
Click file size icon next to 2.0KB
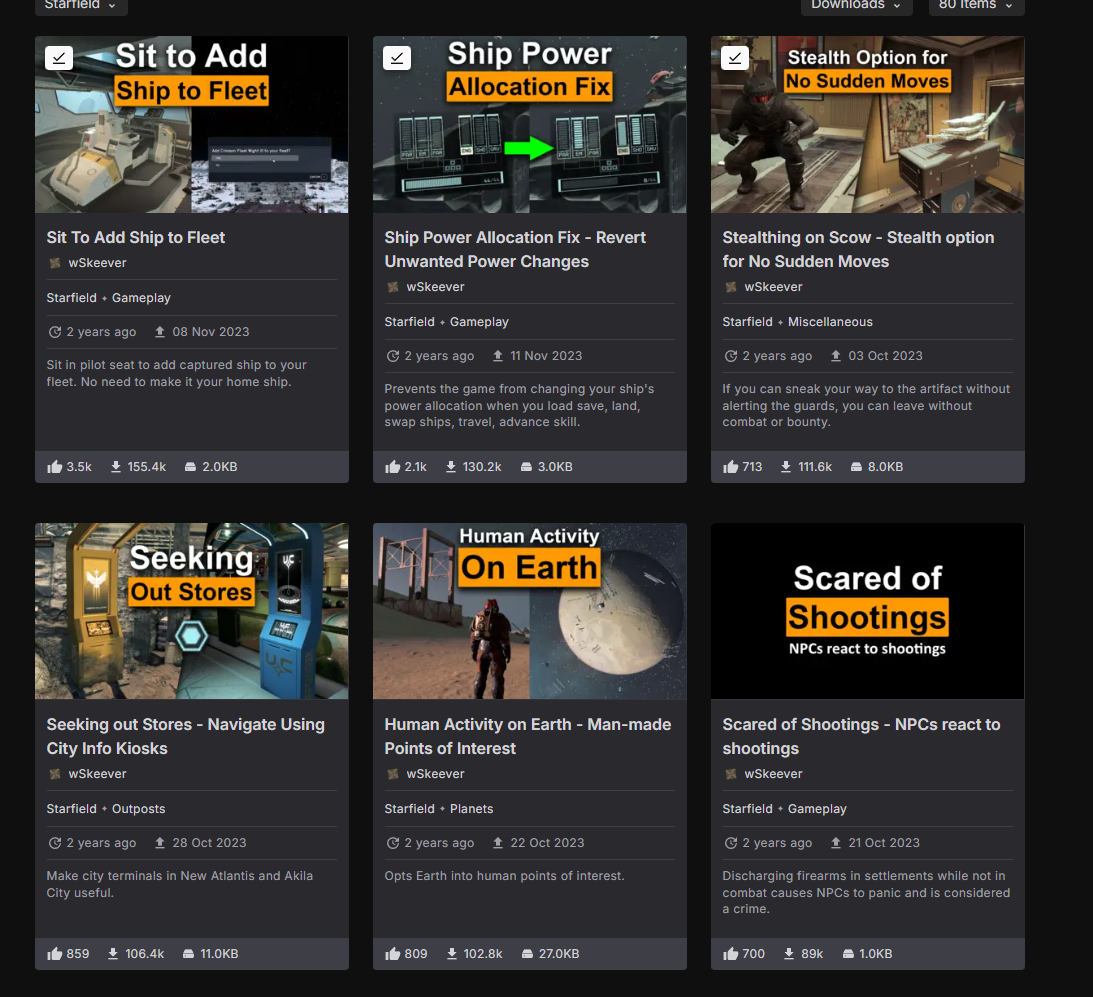click(x=190, y=467)
